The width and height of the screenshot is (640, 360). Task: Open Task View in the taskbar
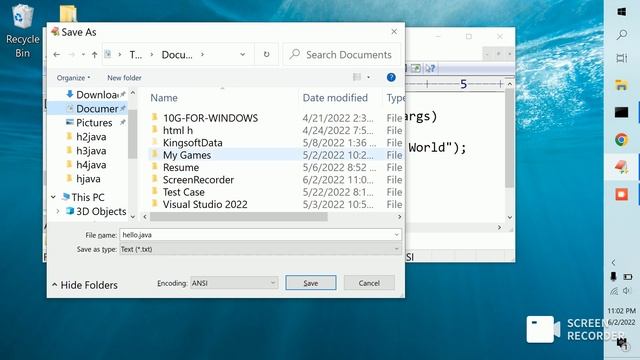pos(622,58)
